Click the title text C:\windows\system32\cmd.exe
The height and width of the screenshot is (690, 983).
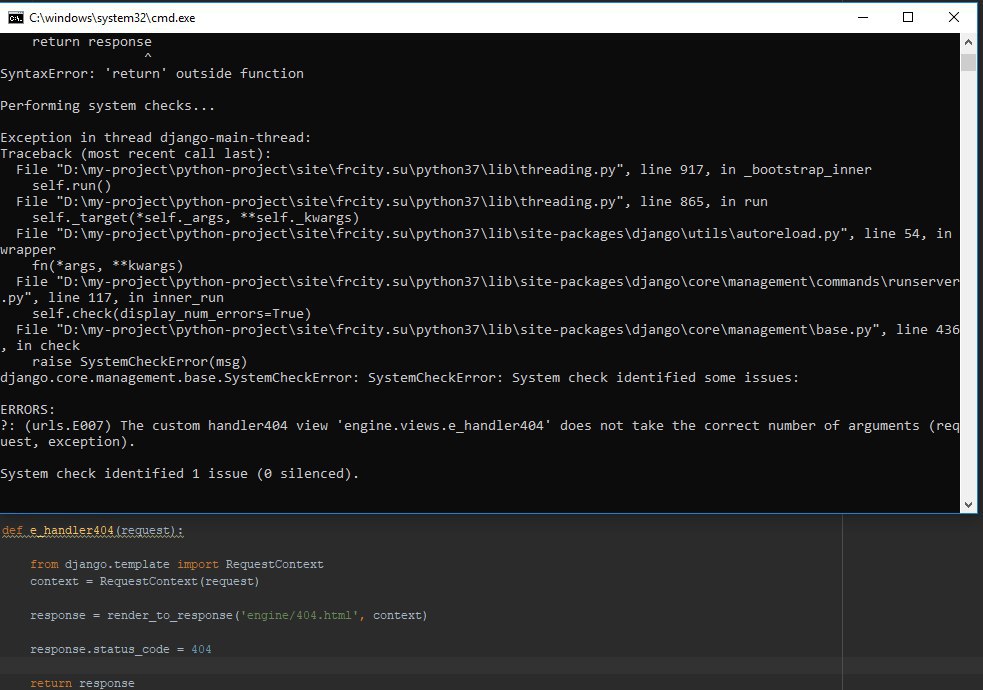click(x=112, y=18)
